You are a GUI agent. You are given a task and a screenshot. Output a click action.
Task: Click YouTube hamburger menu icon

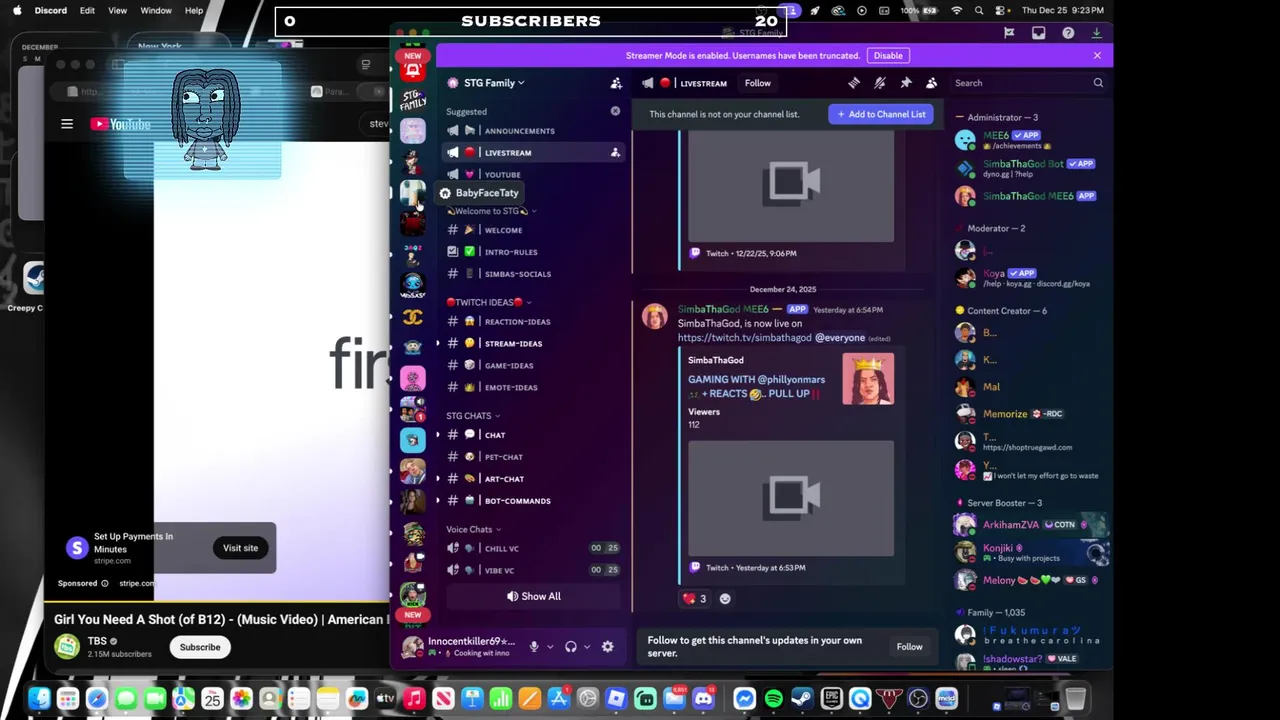point(67,124)
